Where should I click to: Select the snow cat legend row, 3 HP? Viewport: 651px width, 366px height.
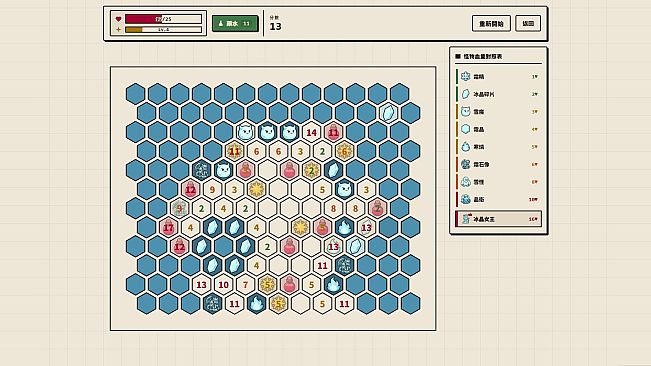[x=499, y=112]
